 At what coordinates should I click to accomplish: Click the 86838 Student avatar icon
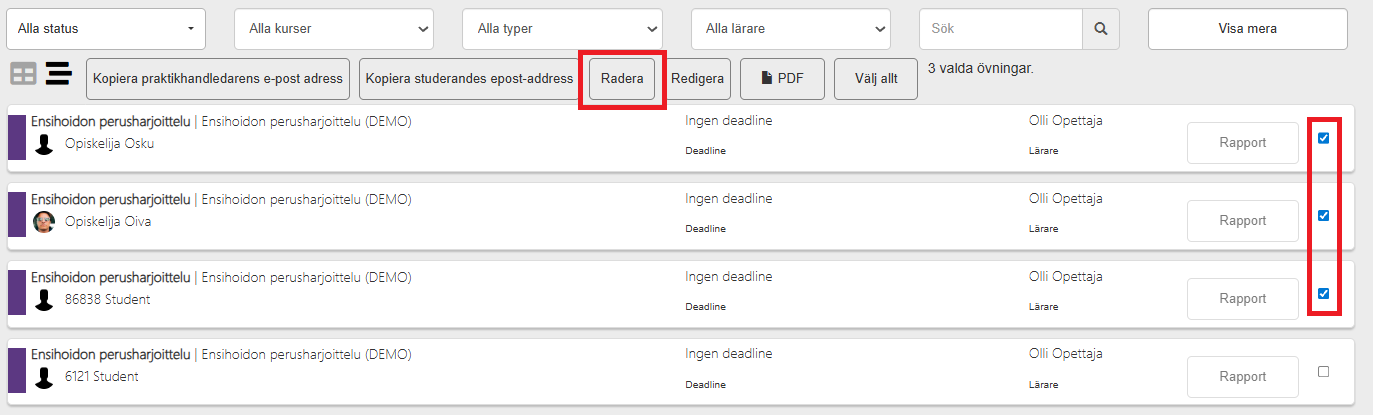[x=44, y=300]
